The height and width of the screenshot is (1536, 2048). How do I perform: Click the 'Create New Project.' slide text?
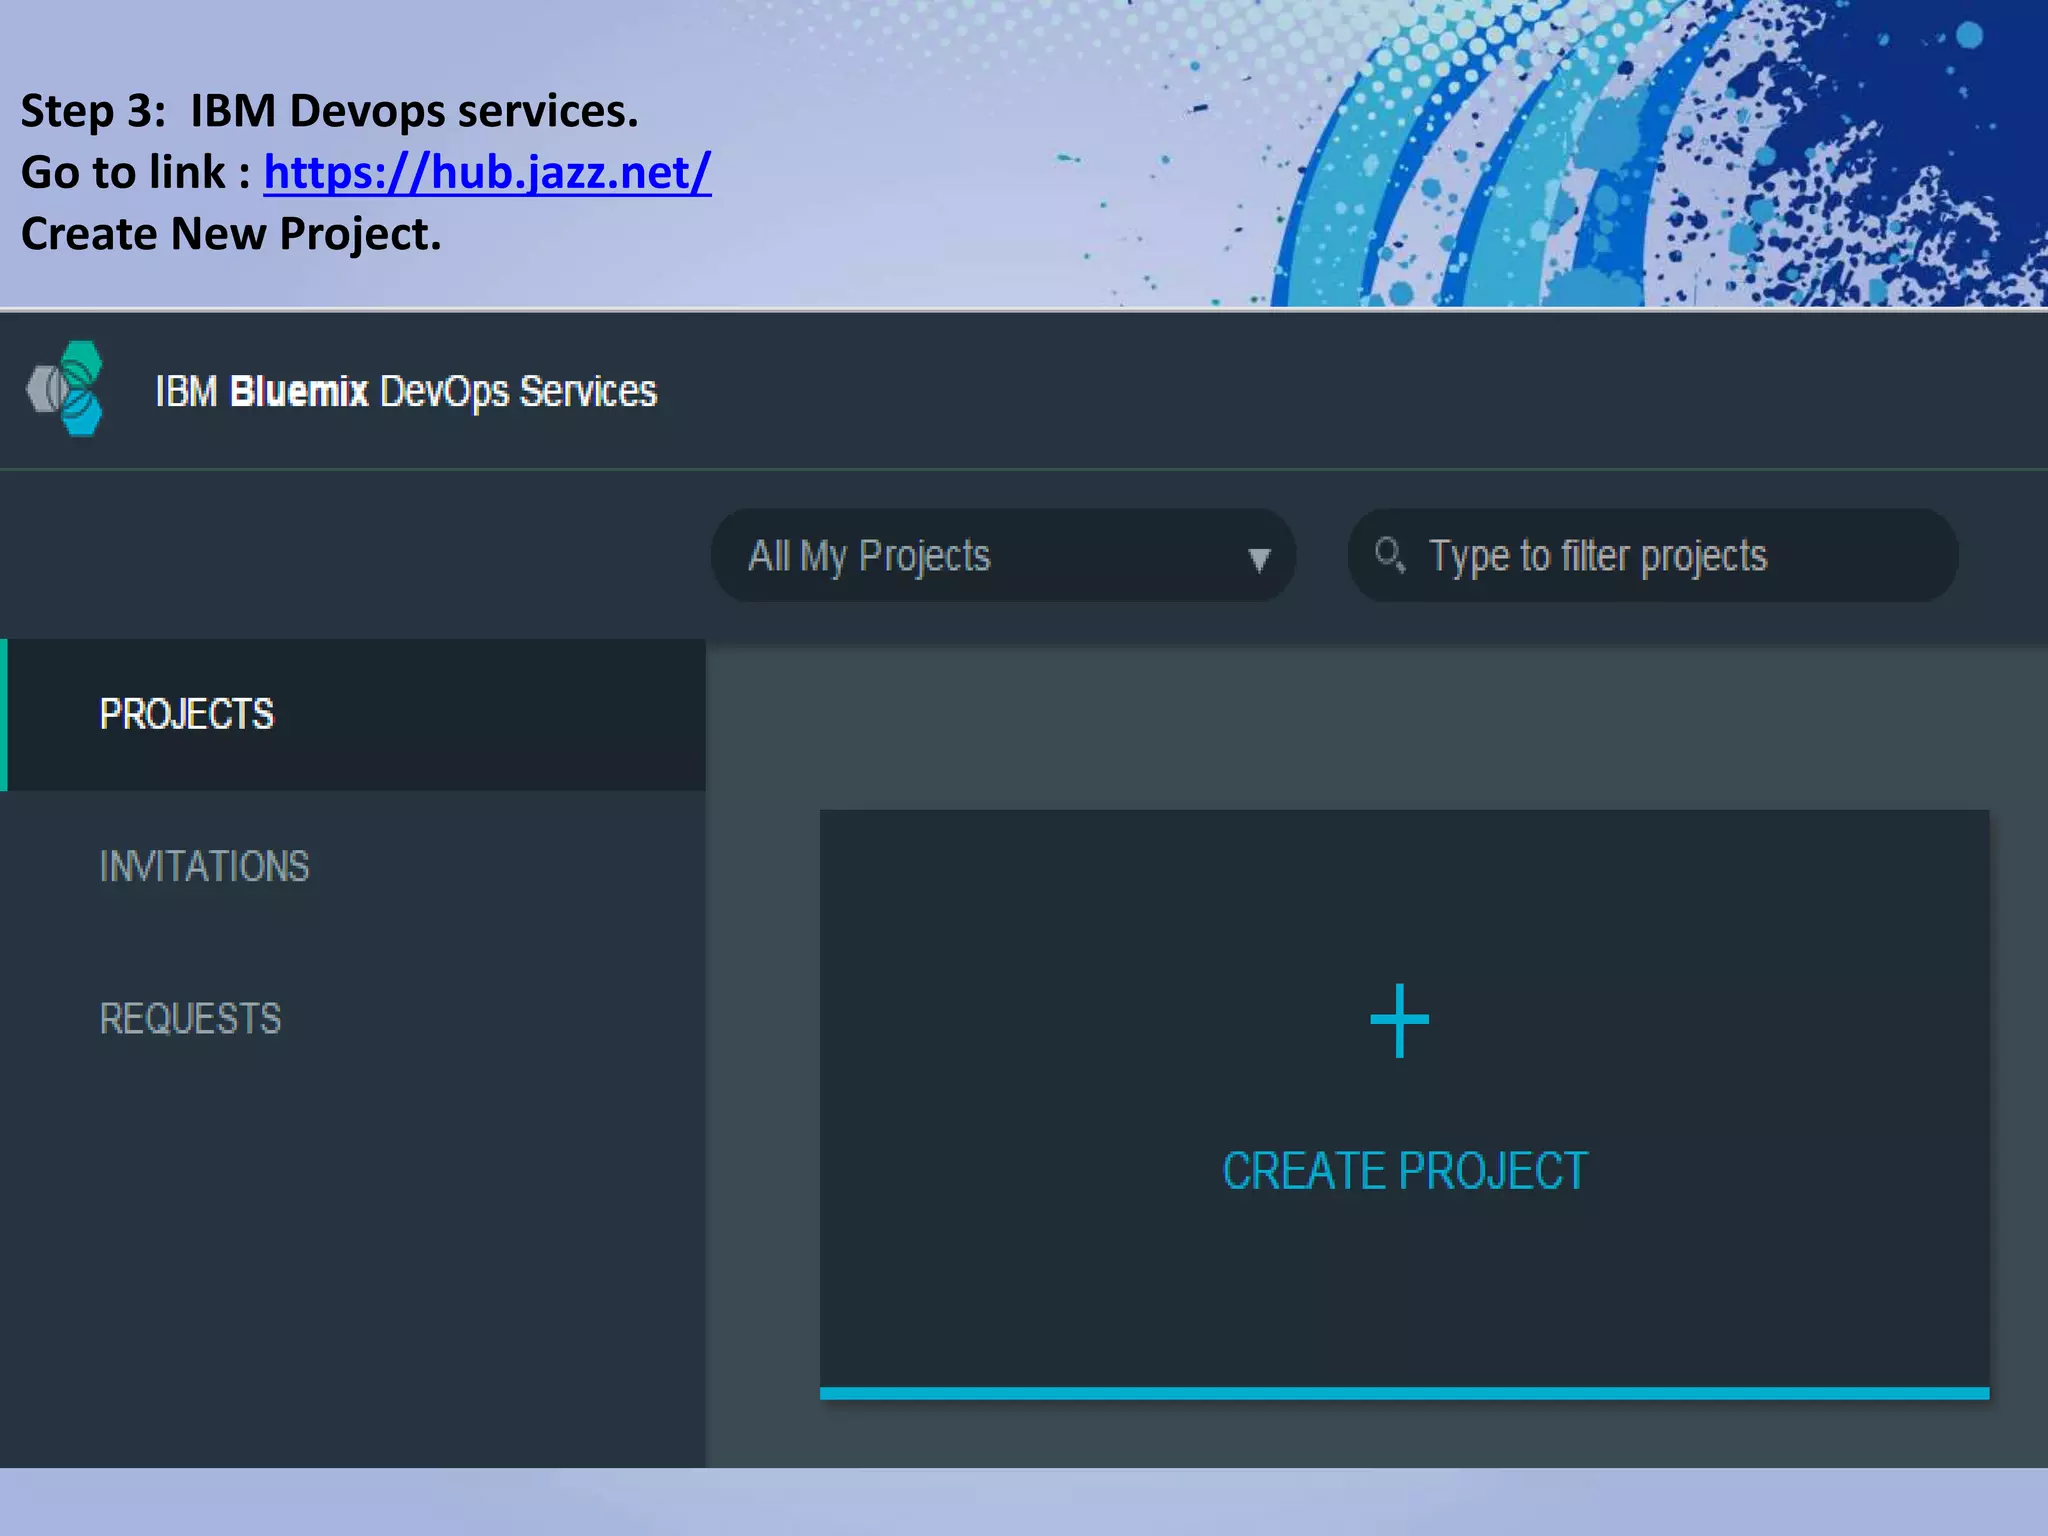point(231,234)
